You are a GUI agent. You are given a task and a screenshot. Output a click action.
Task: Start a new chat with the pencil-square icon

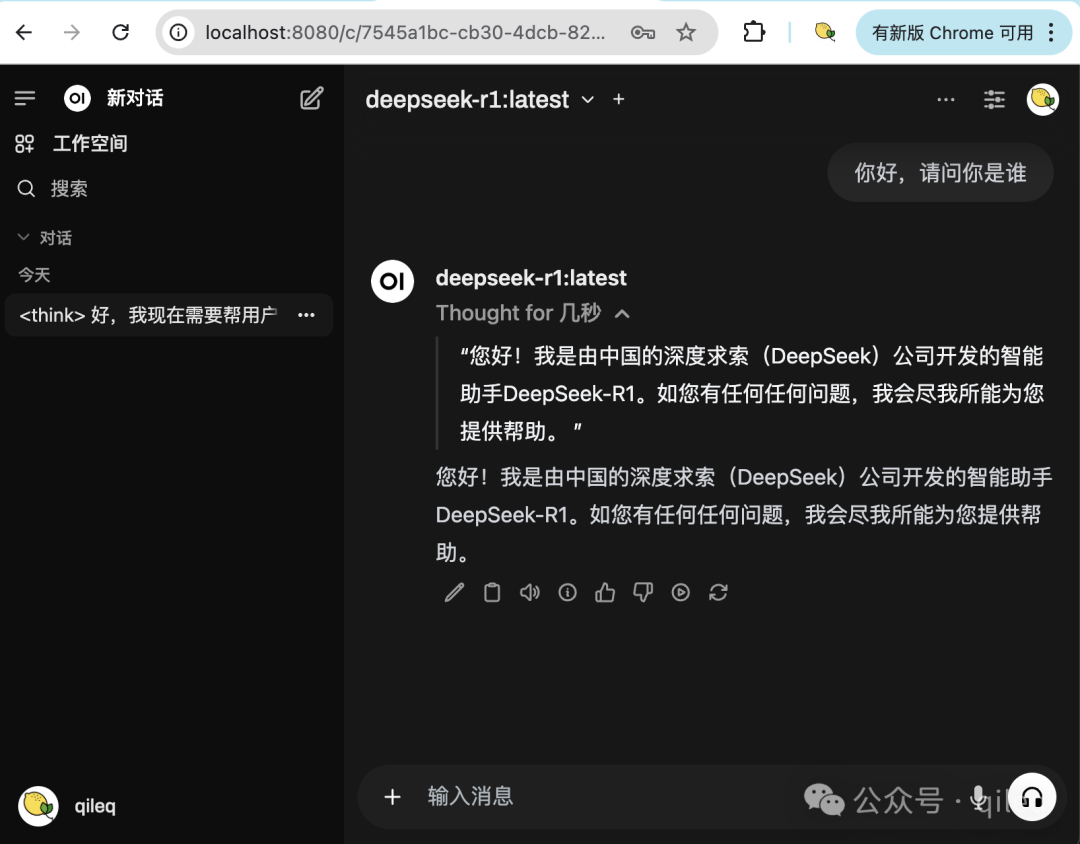point(311,99)
